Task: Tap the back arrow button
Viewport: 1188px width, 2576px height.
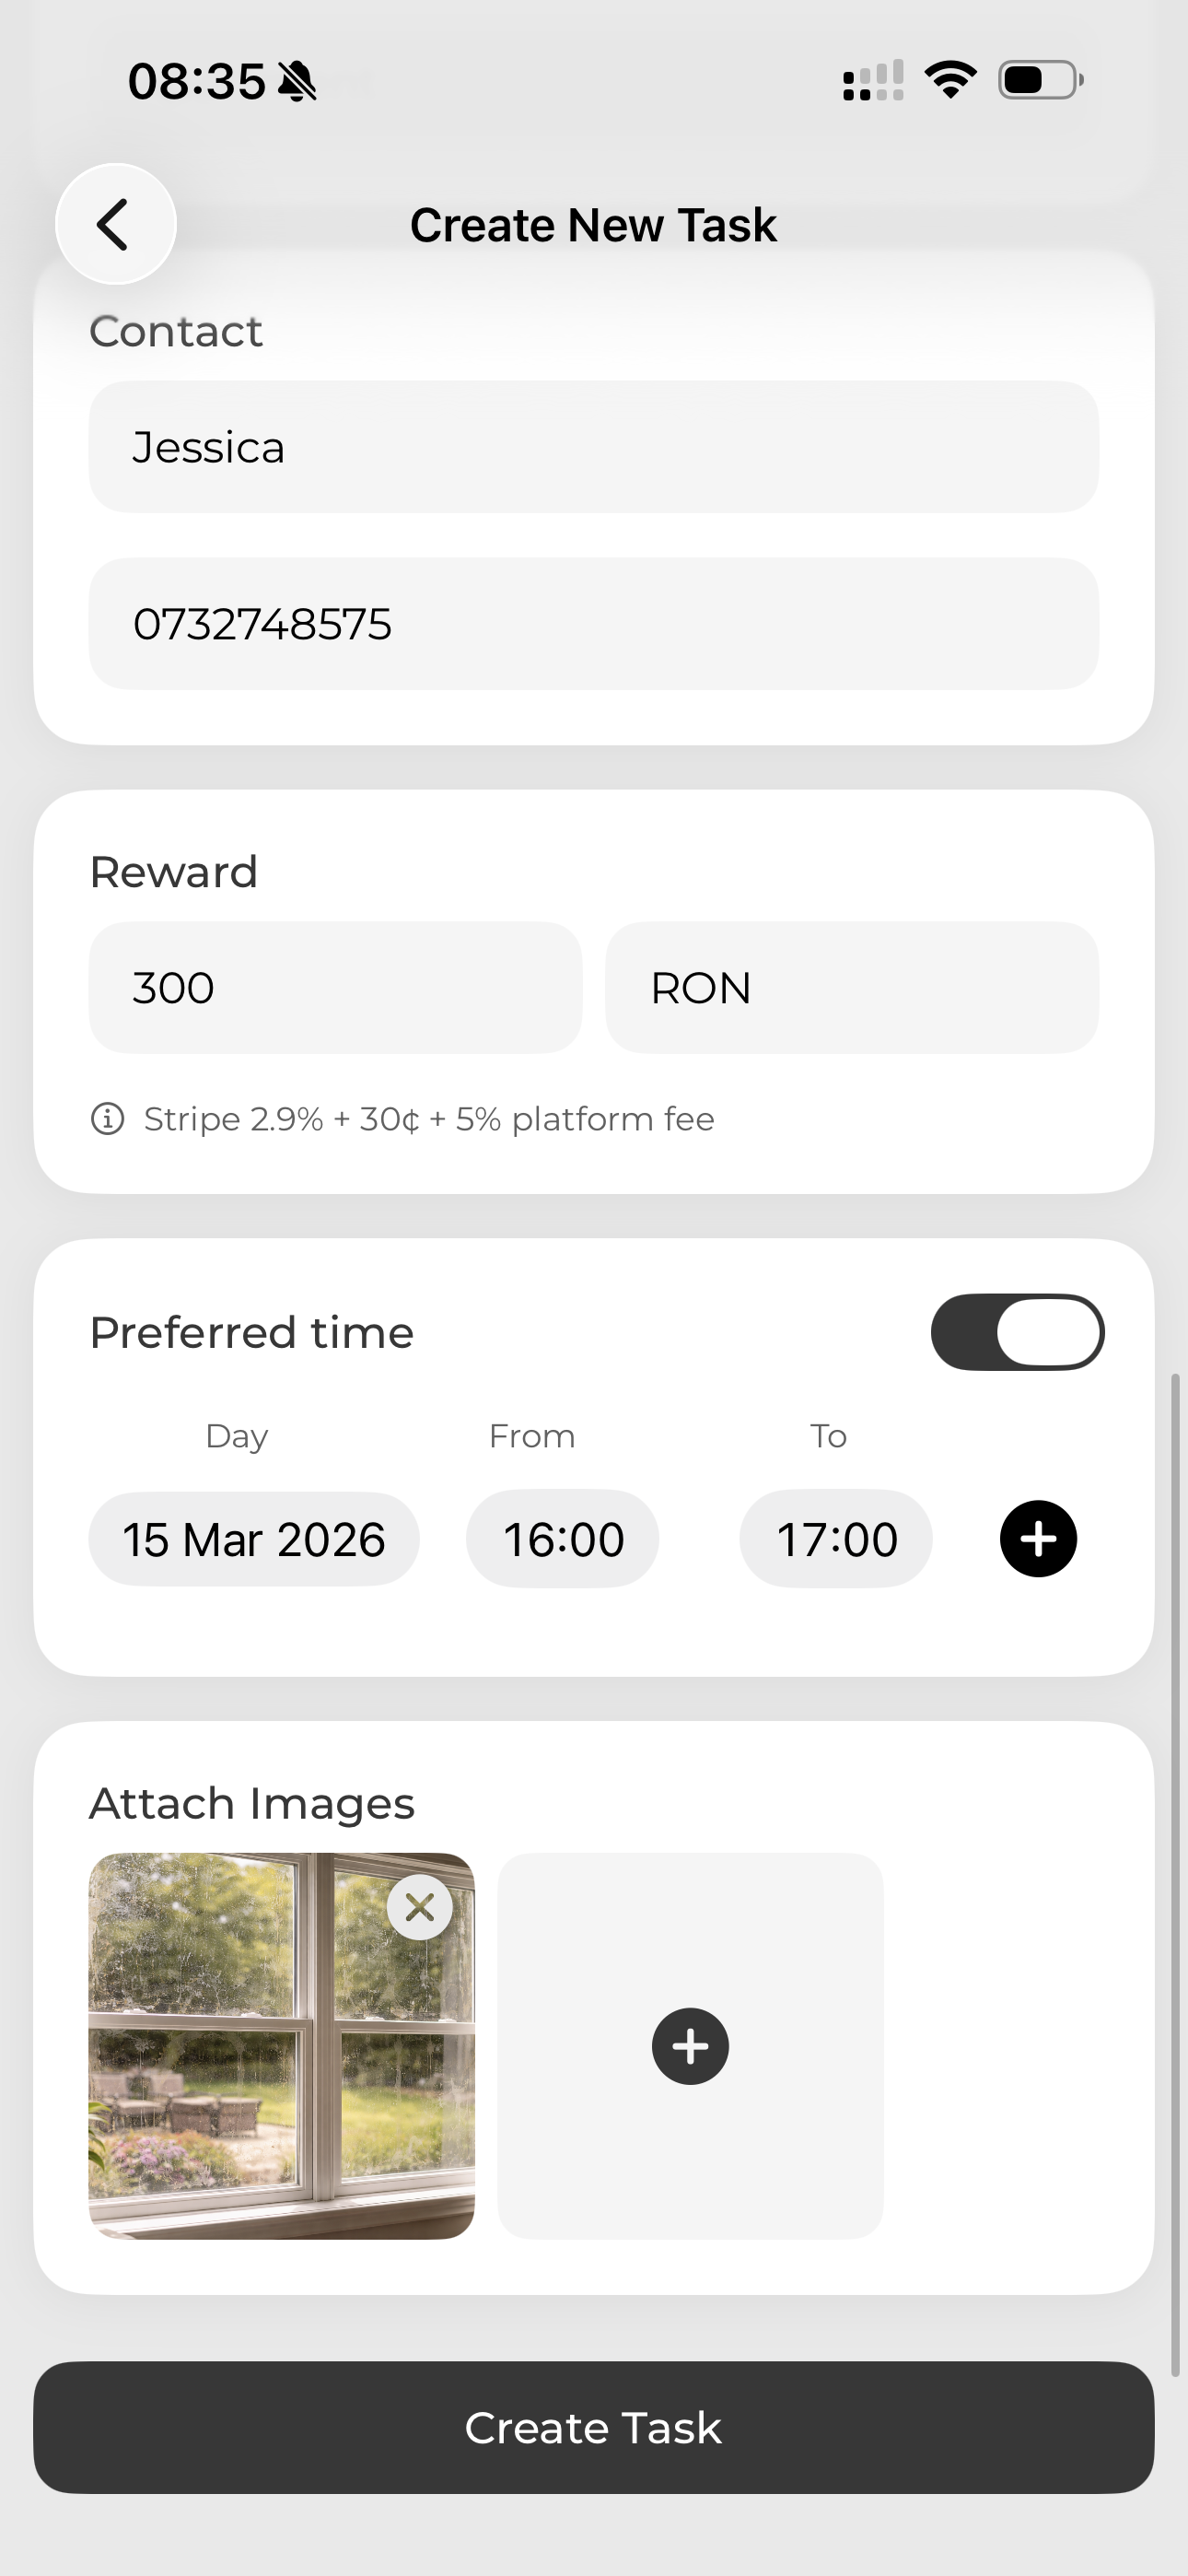Action: click(x=115, y=224)
